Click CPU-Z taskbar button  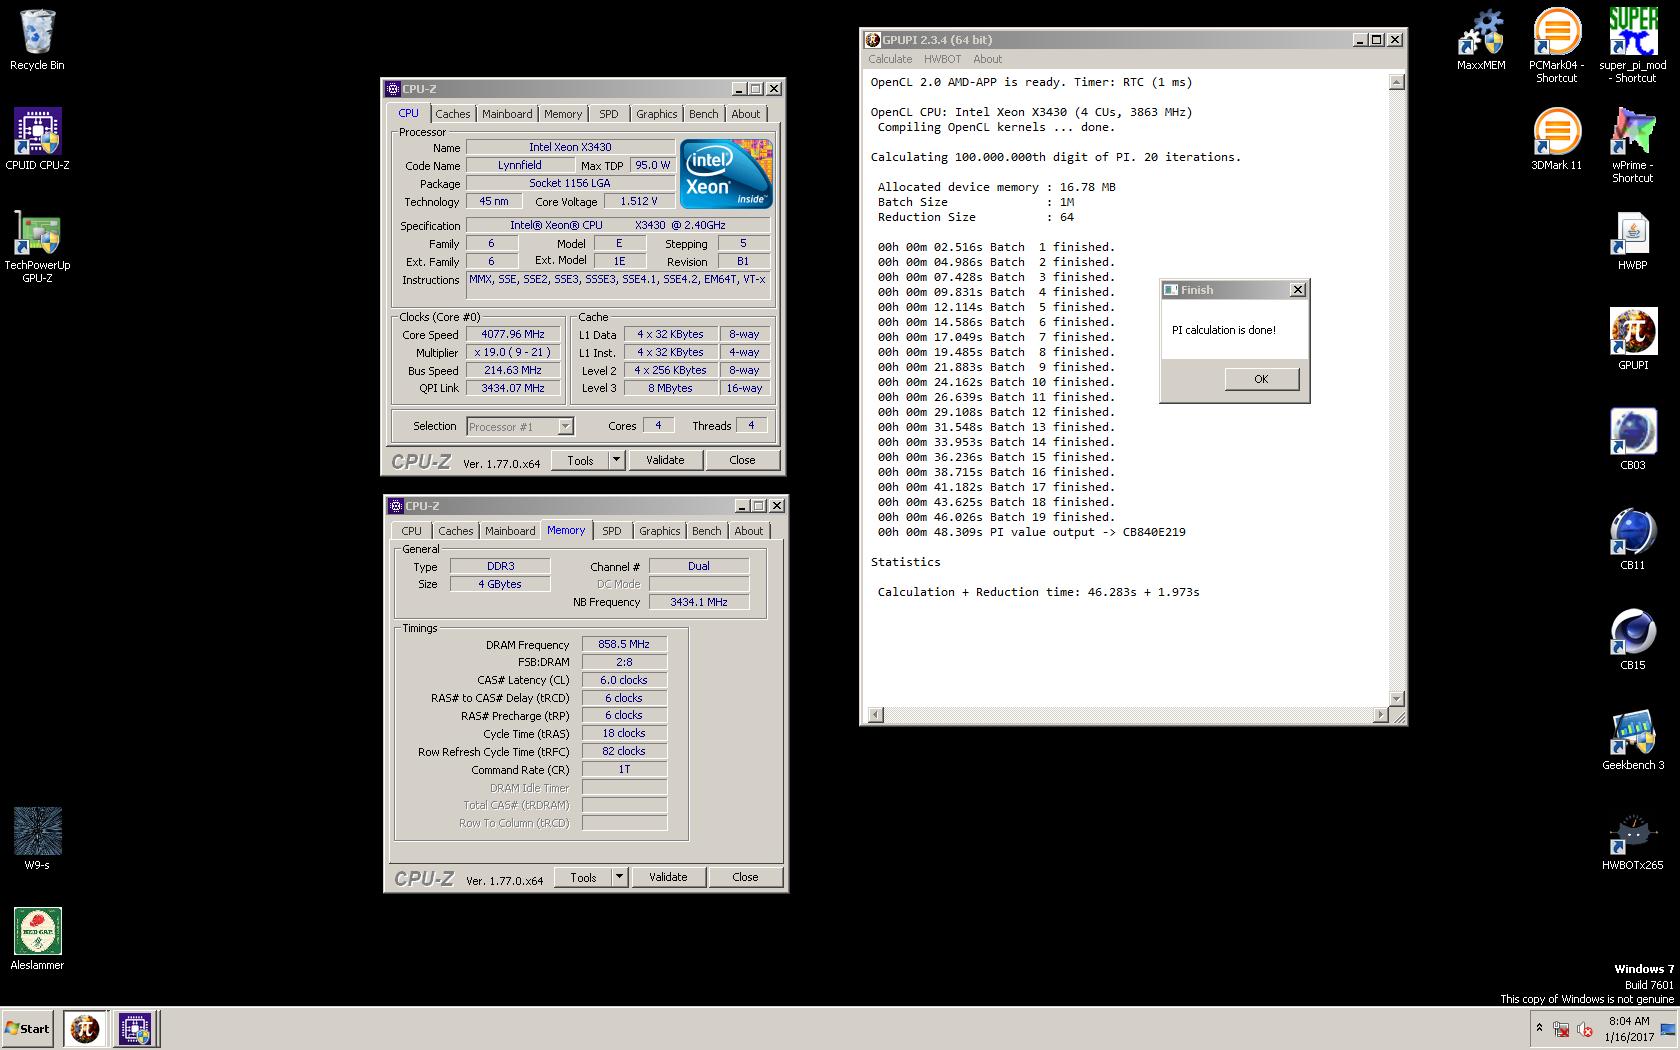point(135,1028)
